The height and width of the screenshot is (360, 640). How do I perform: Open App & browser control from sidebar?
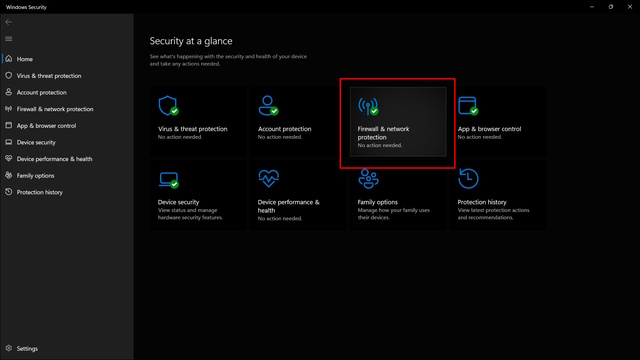pyautogui.click(x=47, y=126)
